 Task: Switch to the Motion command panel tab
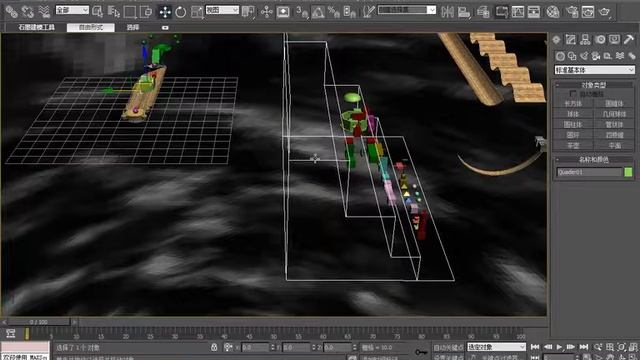tap(600, 40)
